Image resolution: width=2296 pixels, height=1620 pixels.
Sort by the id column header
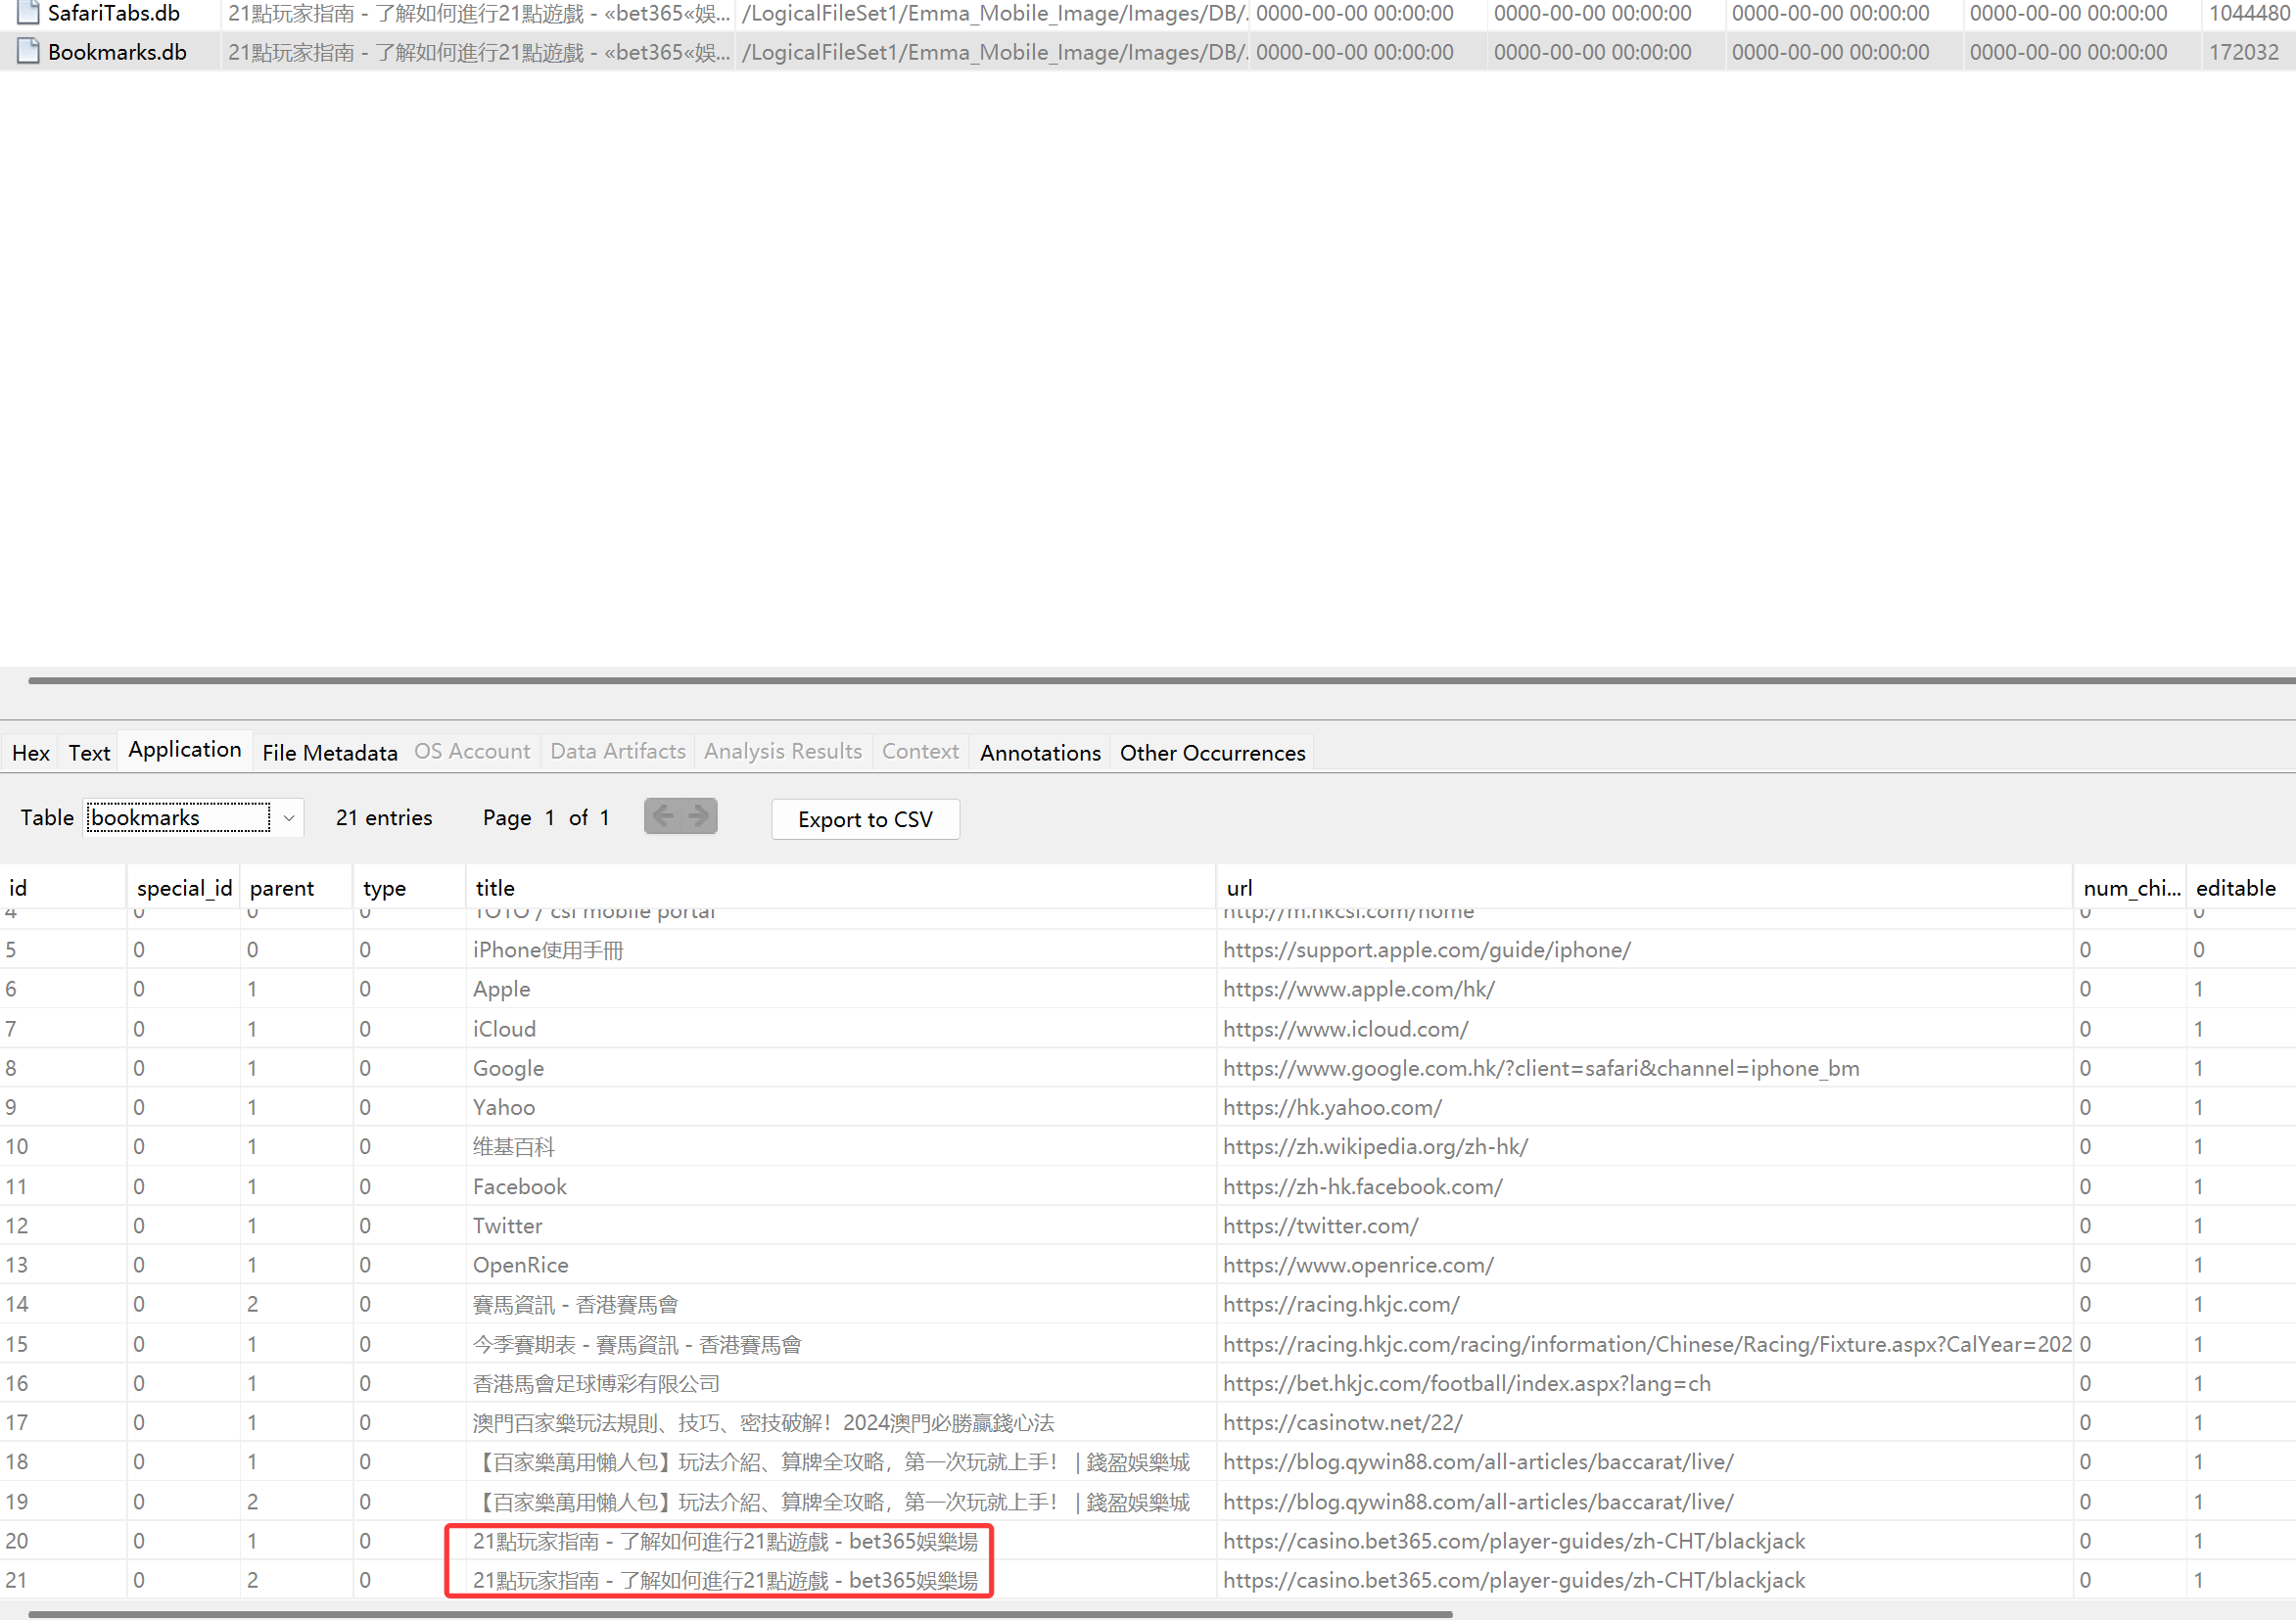[63, 888]
